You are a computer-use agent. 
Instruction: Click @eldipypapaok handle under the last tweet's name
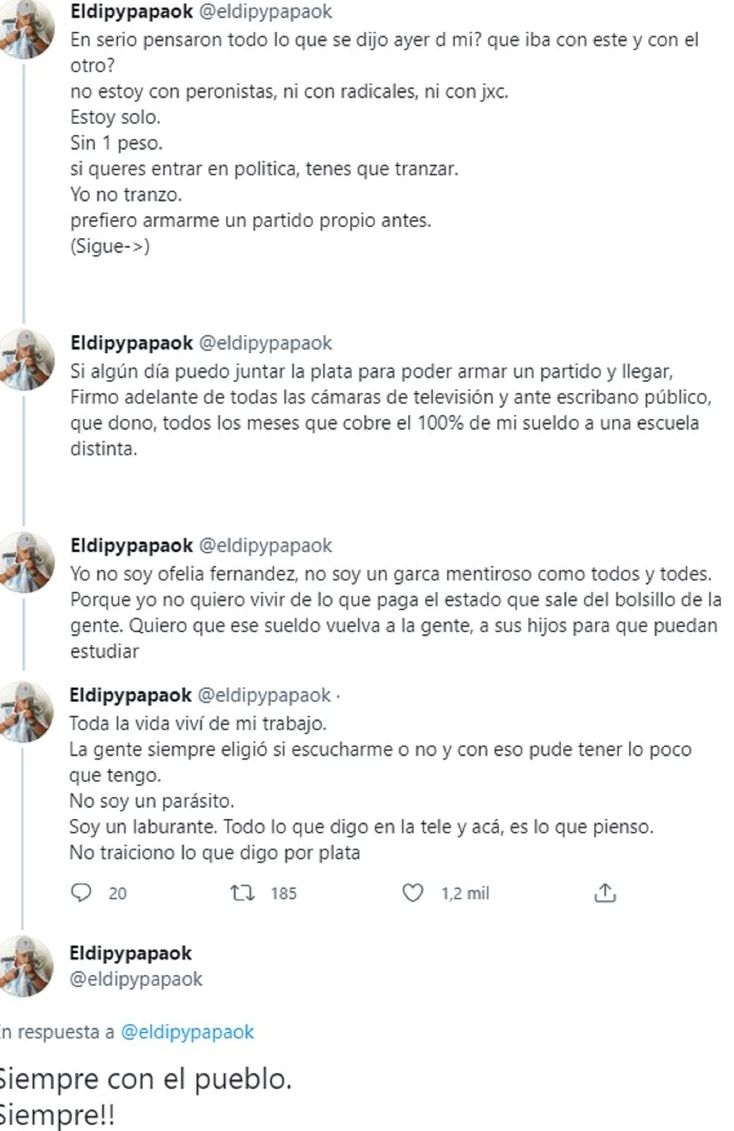click(136, 979)
